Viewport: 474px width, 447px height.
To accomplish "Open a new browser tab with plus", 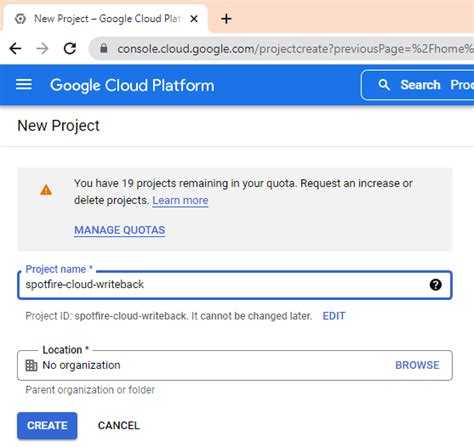I will click(x=226, y=19).
